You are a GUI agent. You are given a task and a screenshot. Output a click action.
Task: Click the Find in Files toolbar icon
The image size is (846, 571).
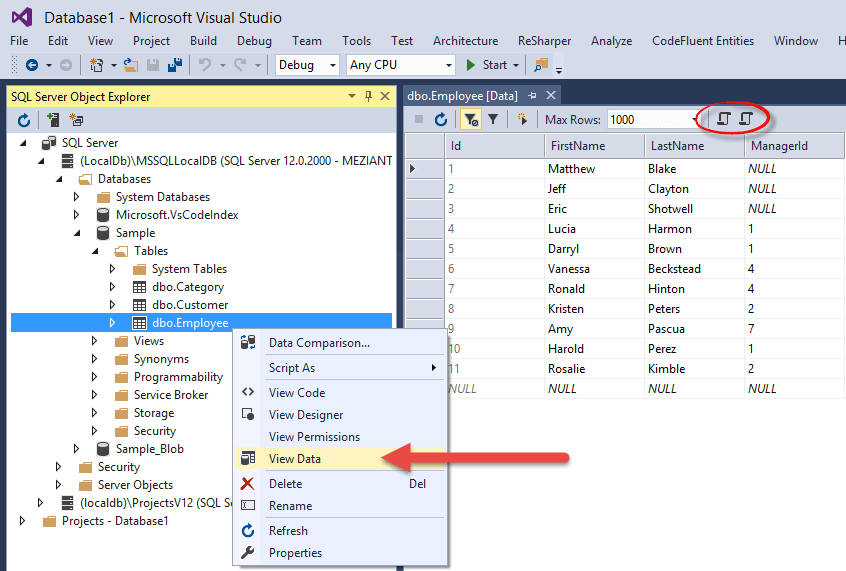[x=541, y=65]
